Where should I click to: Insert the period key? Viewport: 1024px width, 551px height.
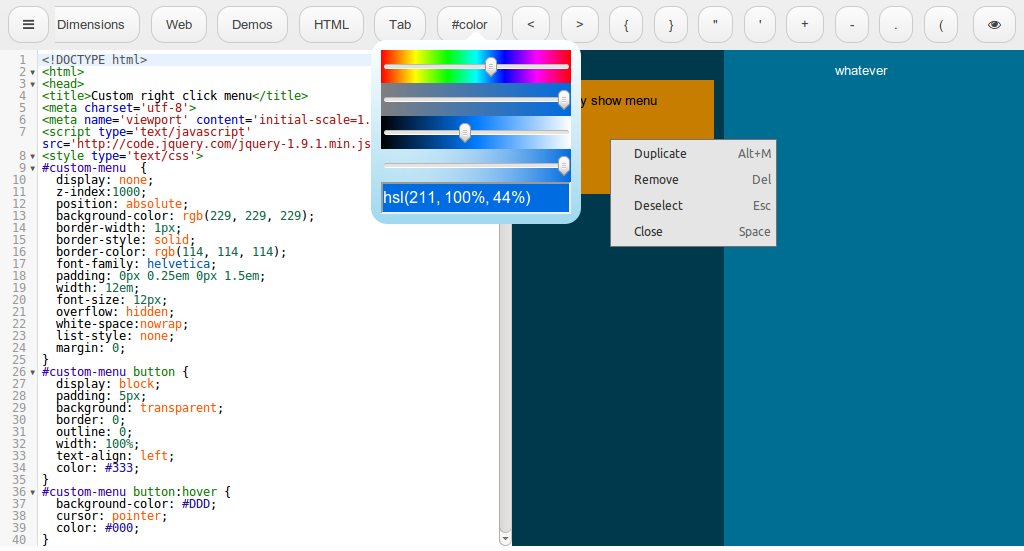[895, 25]
